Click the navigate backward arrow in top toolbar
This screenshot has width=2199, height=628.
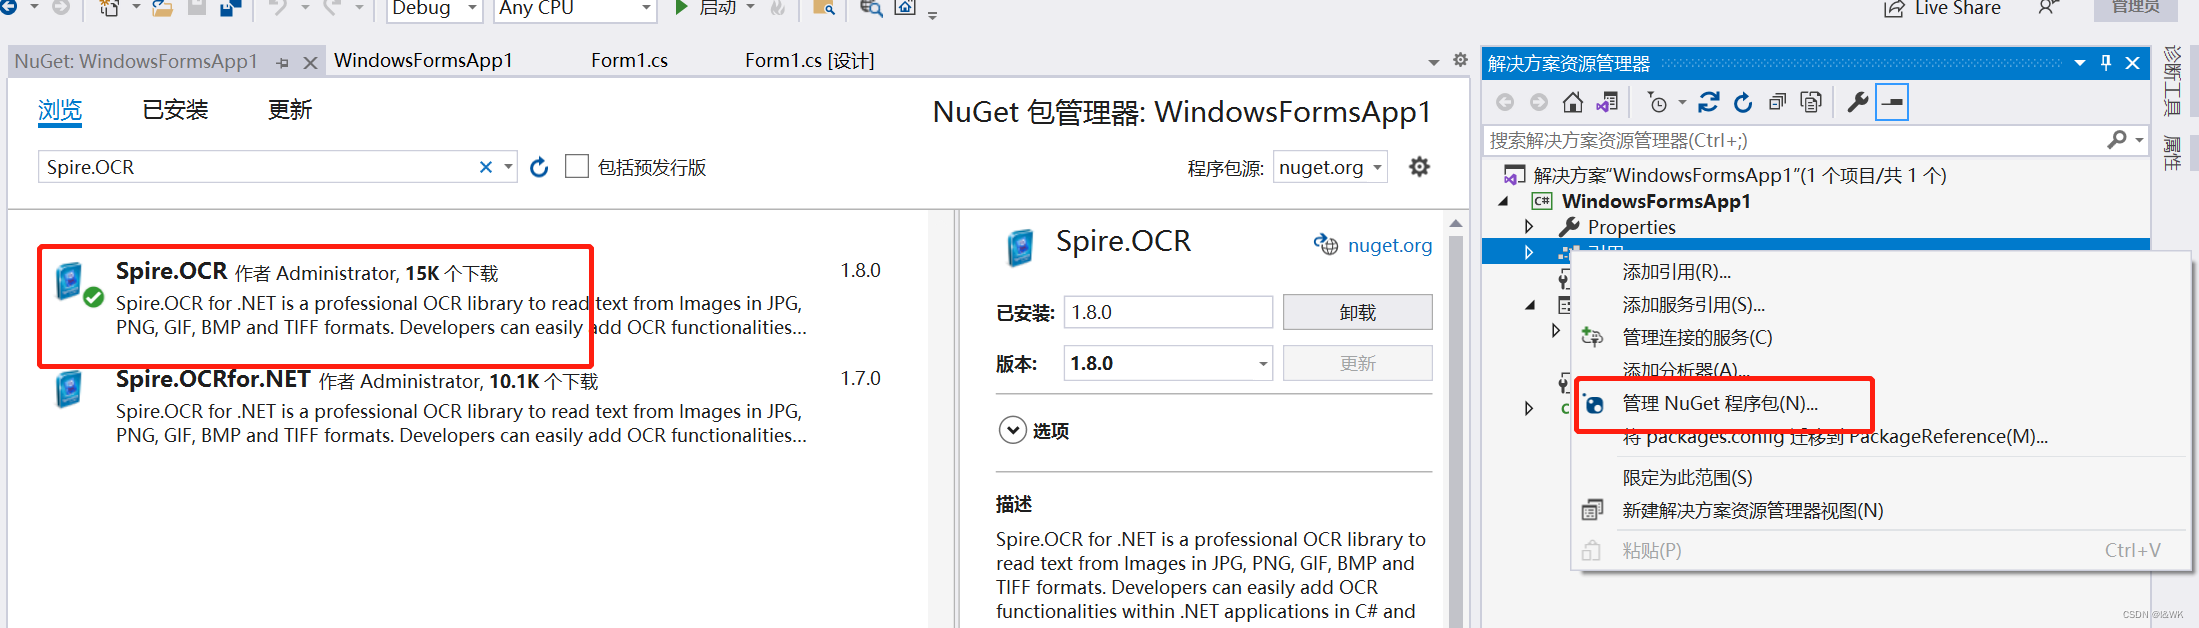(9, 7)
